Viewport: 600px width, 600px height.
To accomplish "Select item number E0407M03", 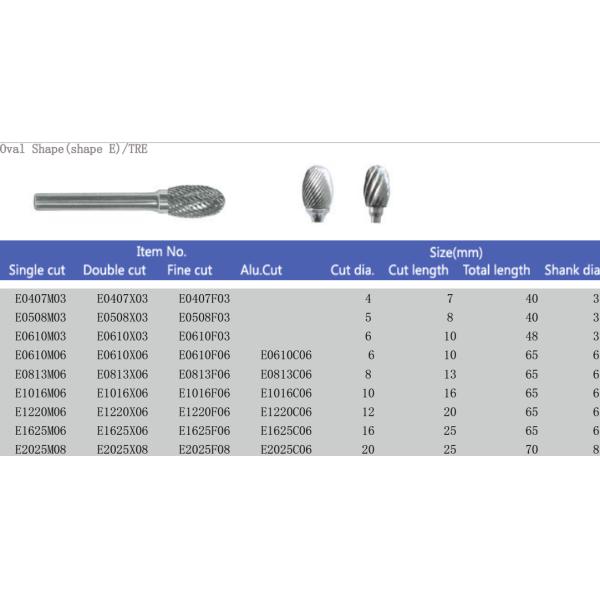I will (41, 298).
